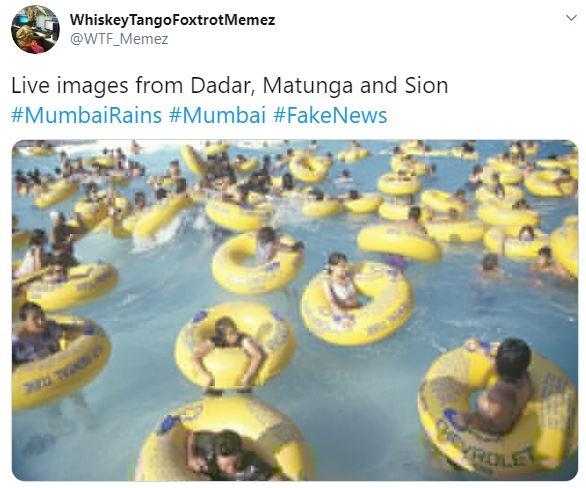Click the WhiskeyTangoFoxtrotMemez display name
The image size is (586, 488).
click(x=172, y=20)
